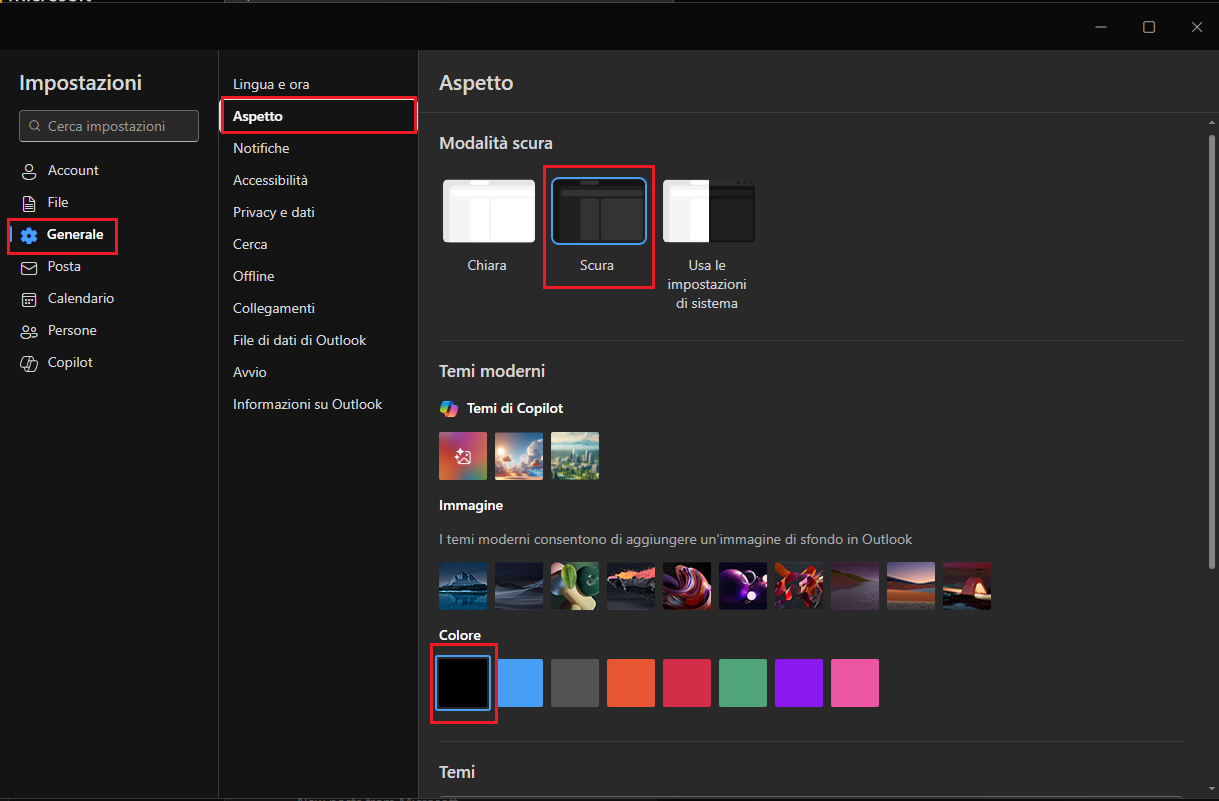
Task: Click the Modalità scura heading
Action: pyautogui.click(x=496, y=143)
